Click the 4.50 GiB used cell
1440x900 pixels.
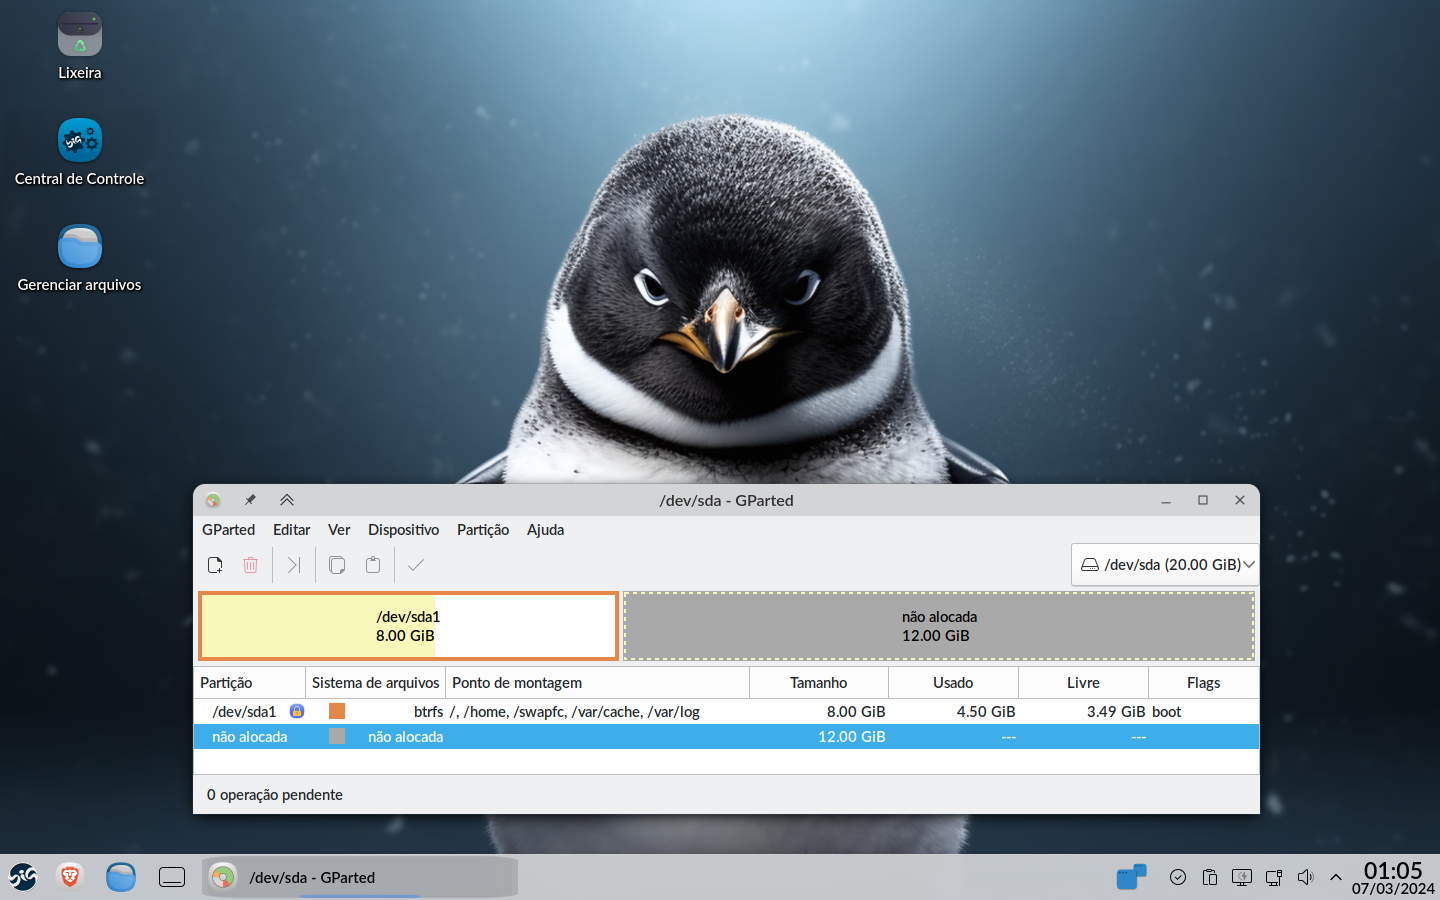(x=986, y=711)
